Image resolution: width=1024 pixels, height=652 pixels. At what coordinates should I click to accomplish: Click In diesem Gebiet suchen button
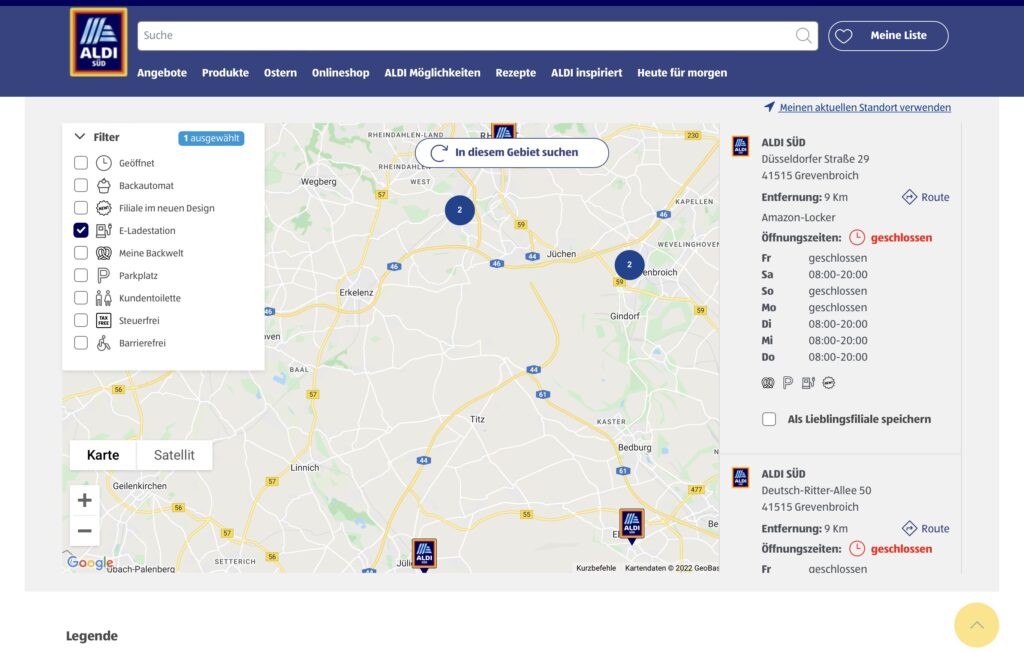(x=512, y=153)
